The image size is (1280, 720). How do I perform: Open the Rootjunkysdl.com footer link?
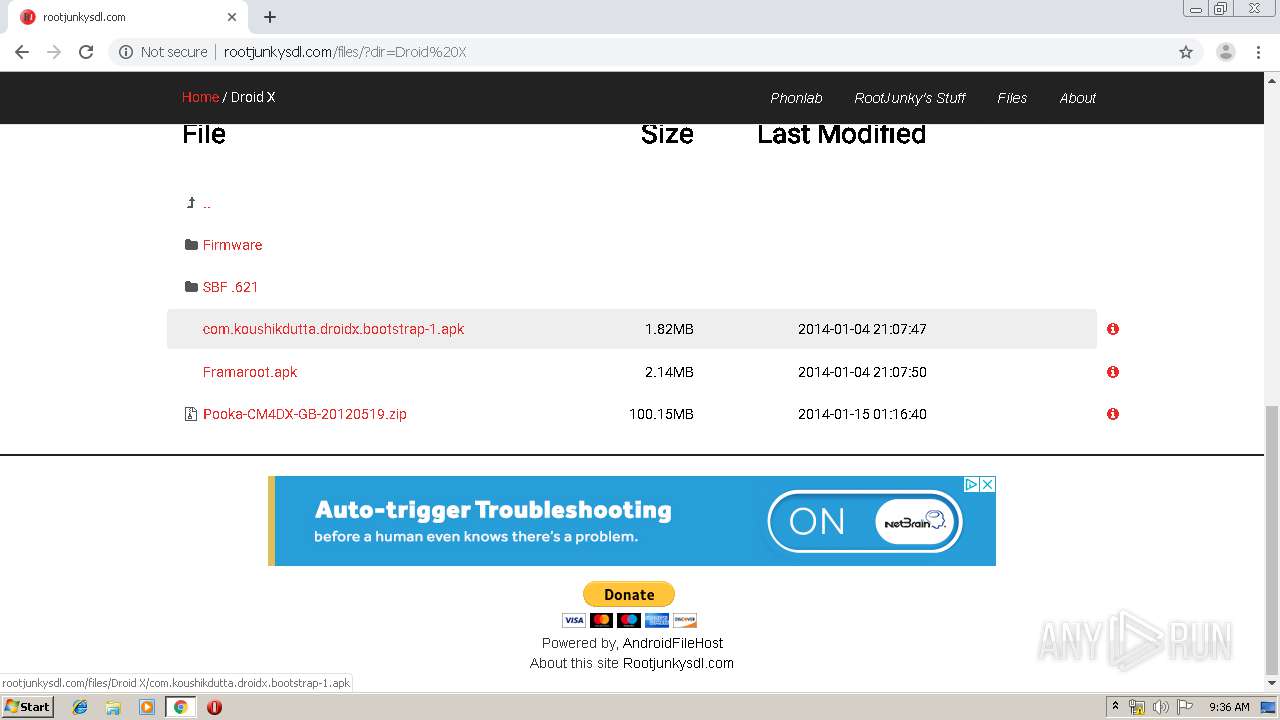click(678, 663)
